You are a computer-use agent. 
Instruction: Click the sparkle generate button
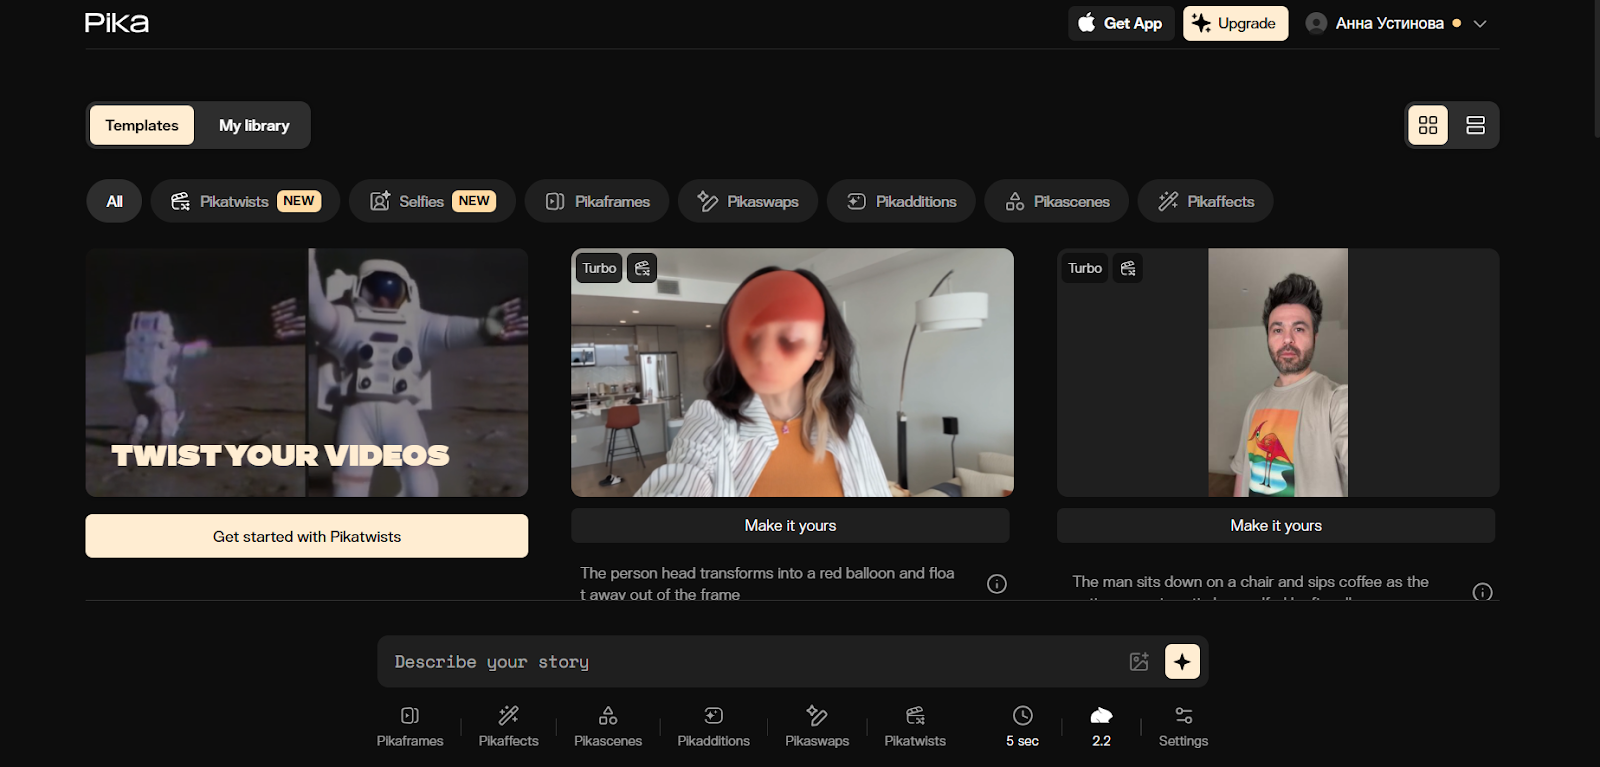coord(1182,661)
